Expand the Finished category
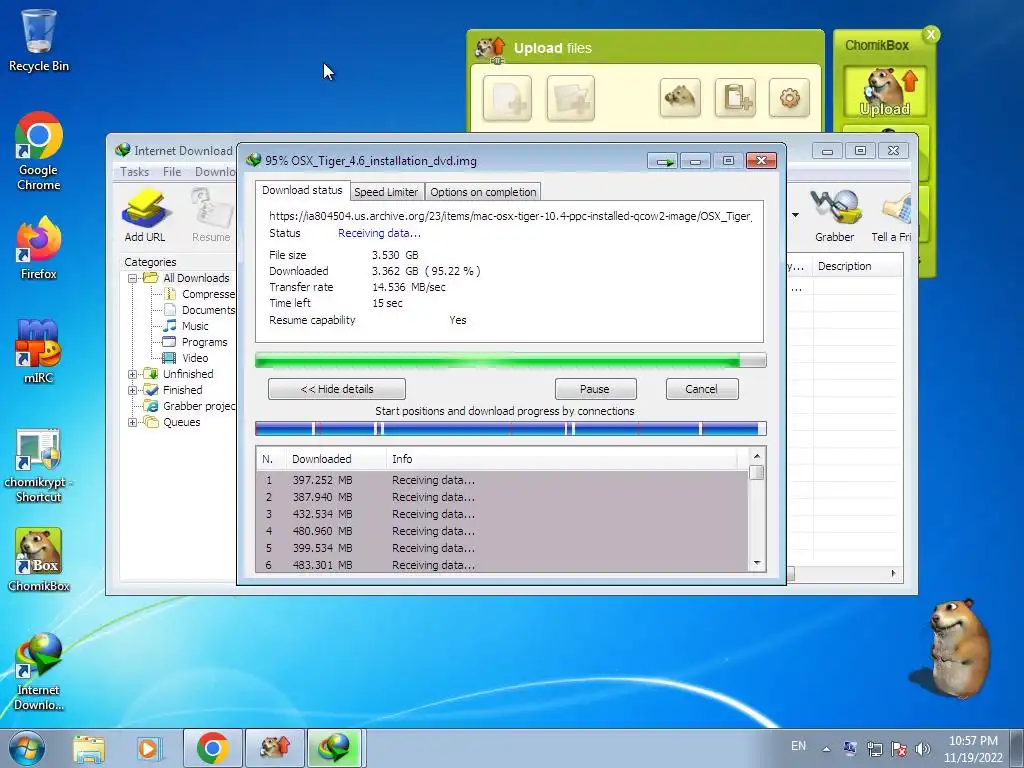Screen dimensions: 1024x768 click(133, 390)
